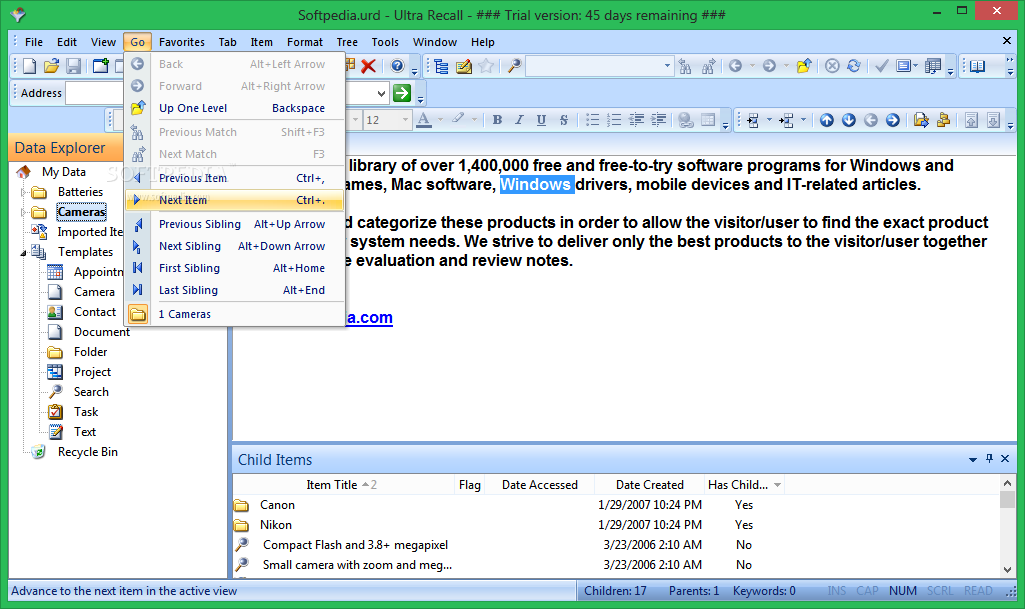
Task: Click the gray checkmark icon
Action: pyautogui.click(x=882, y=66)
